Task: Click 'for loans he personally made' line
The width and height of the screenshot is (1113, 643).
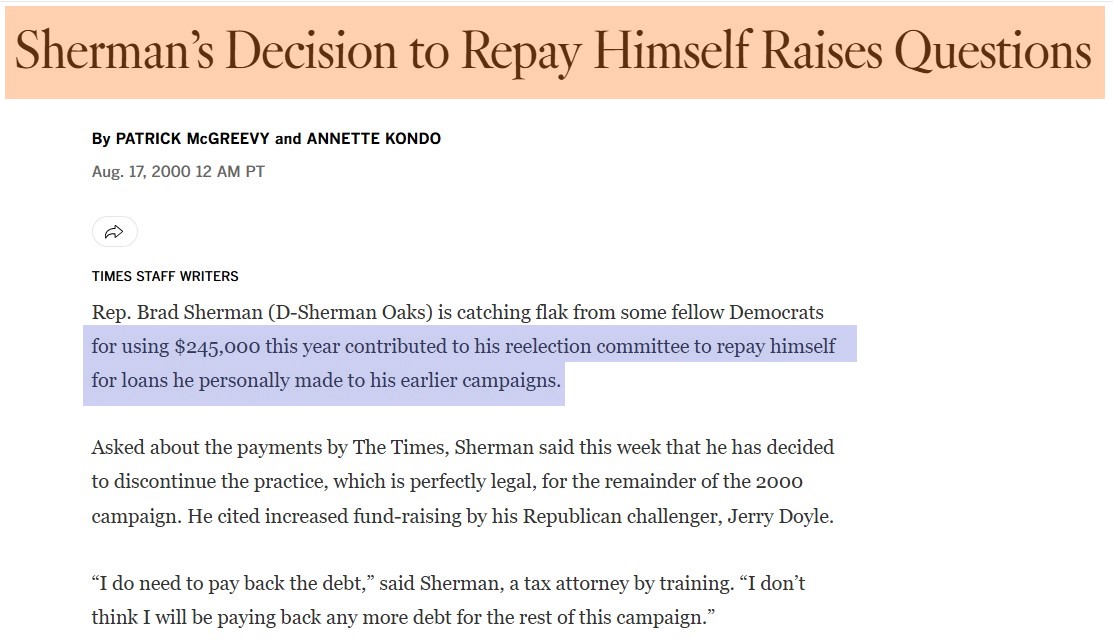Action: (x=326, y=380)
